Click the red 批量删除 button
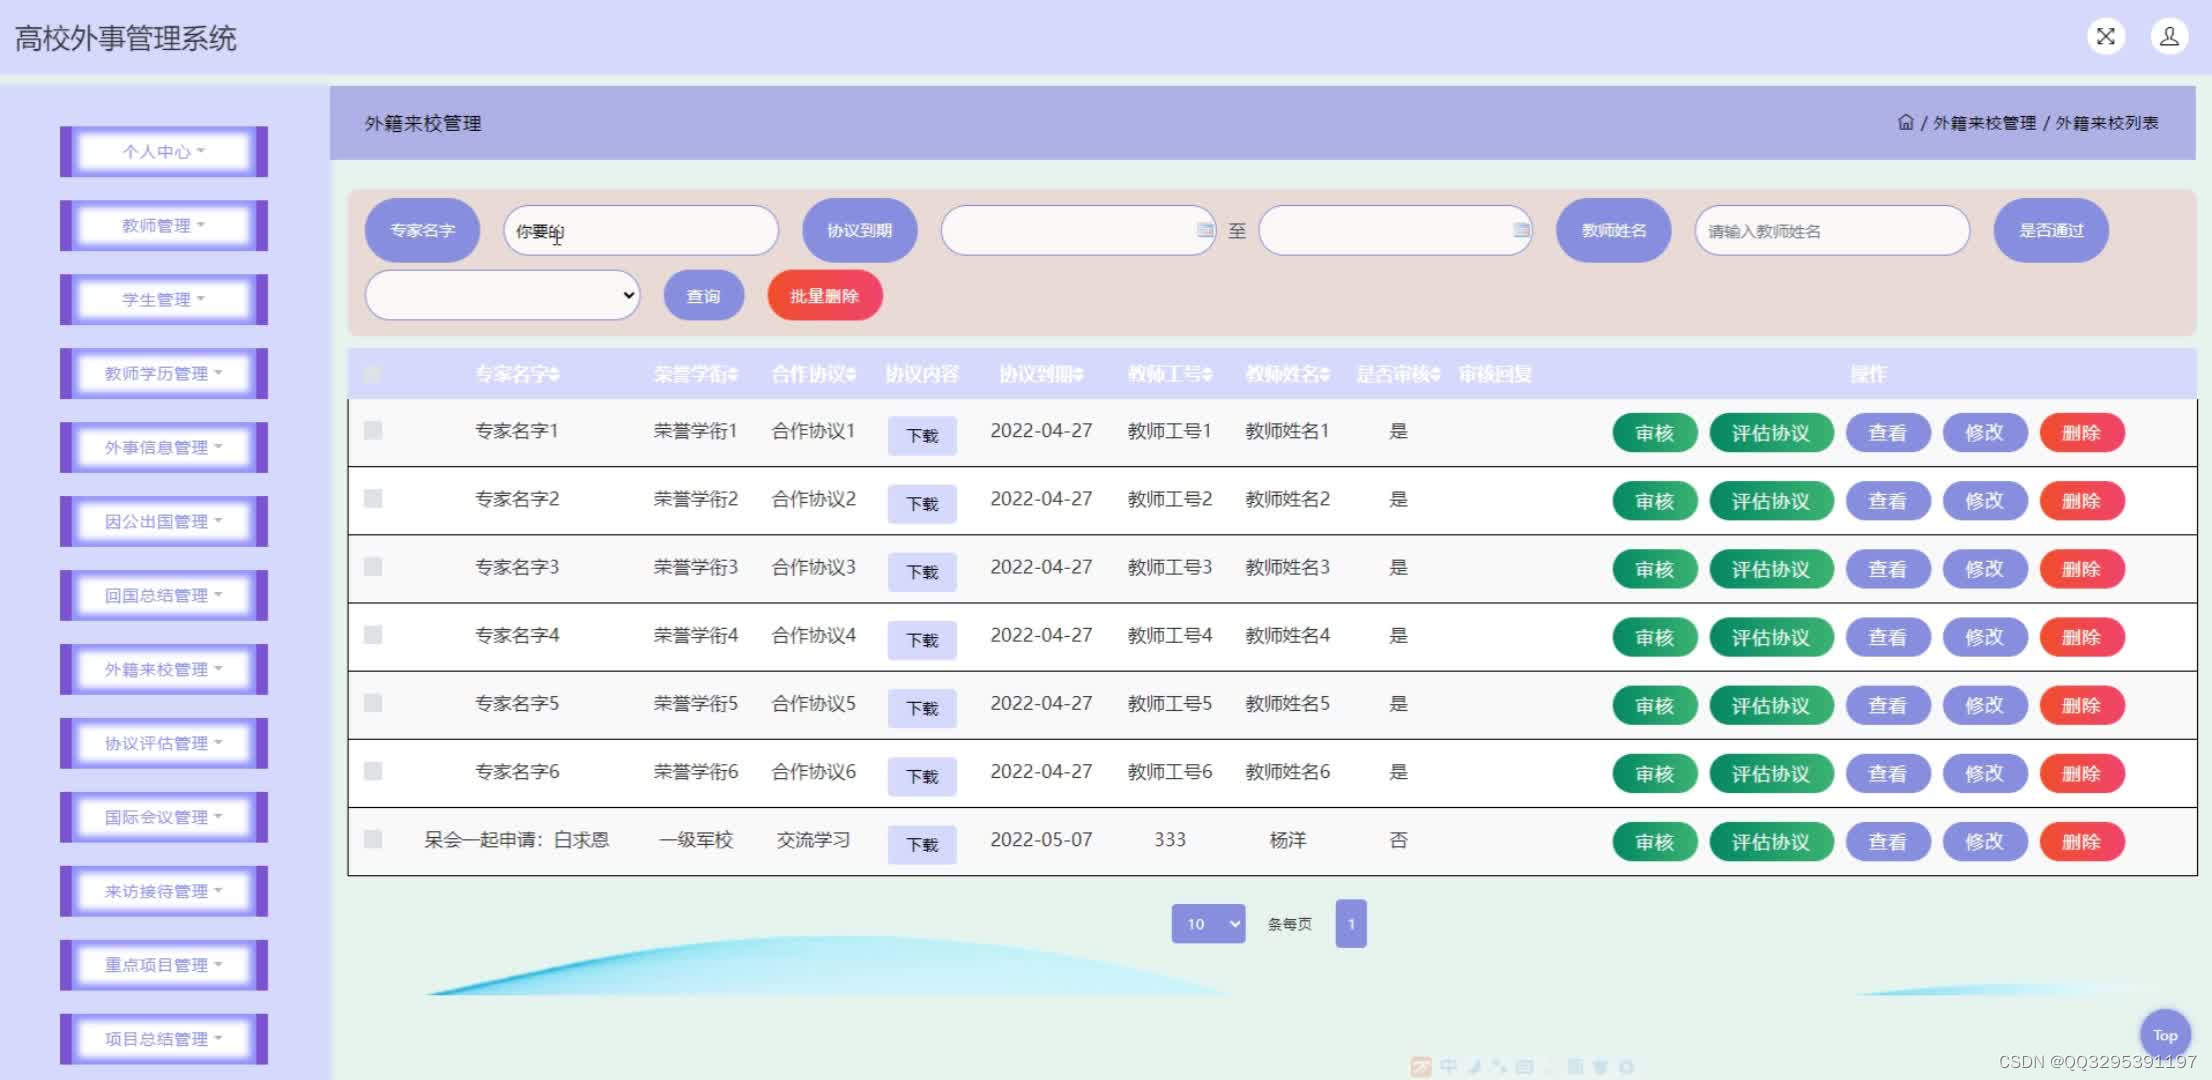Image resolution: width=2212 pixels, height=1080 pixels. click(824, 296)
